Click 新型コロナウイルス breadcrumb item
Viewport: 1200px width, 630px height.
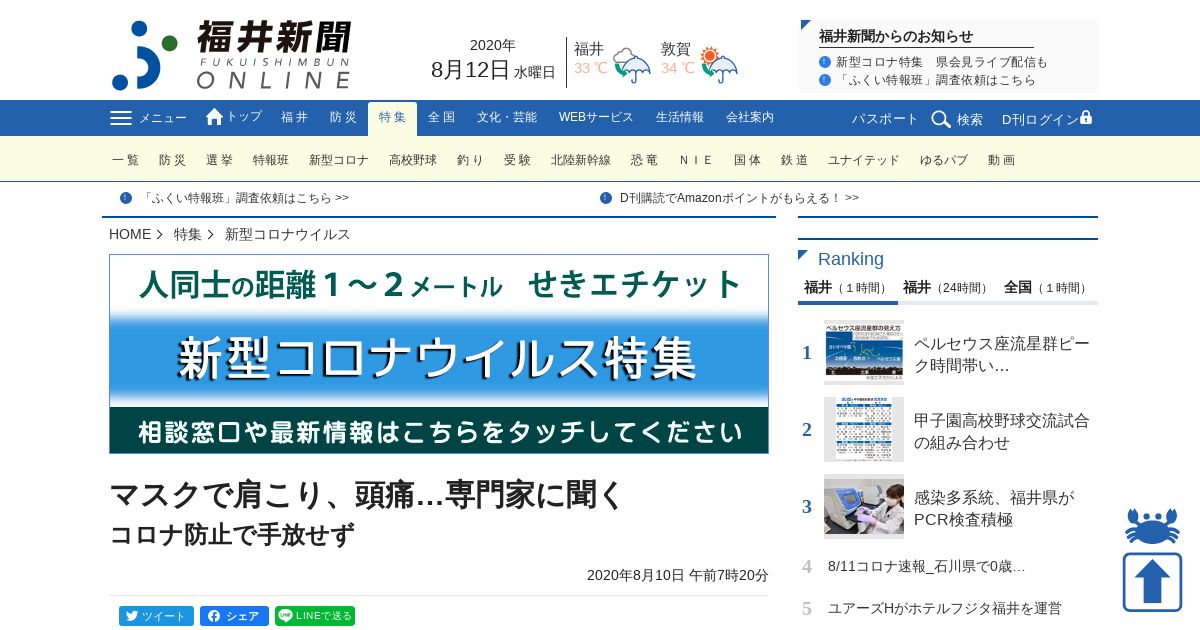[x=288, y=234]
